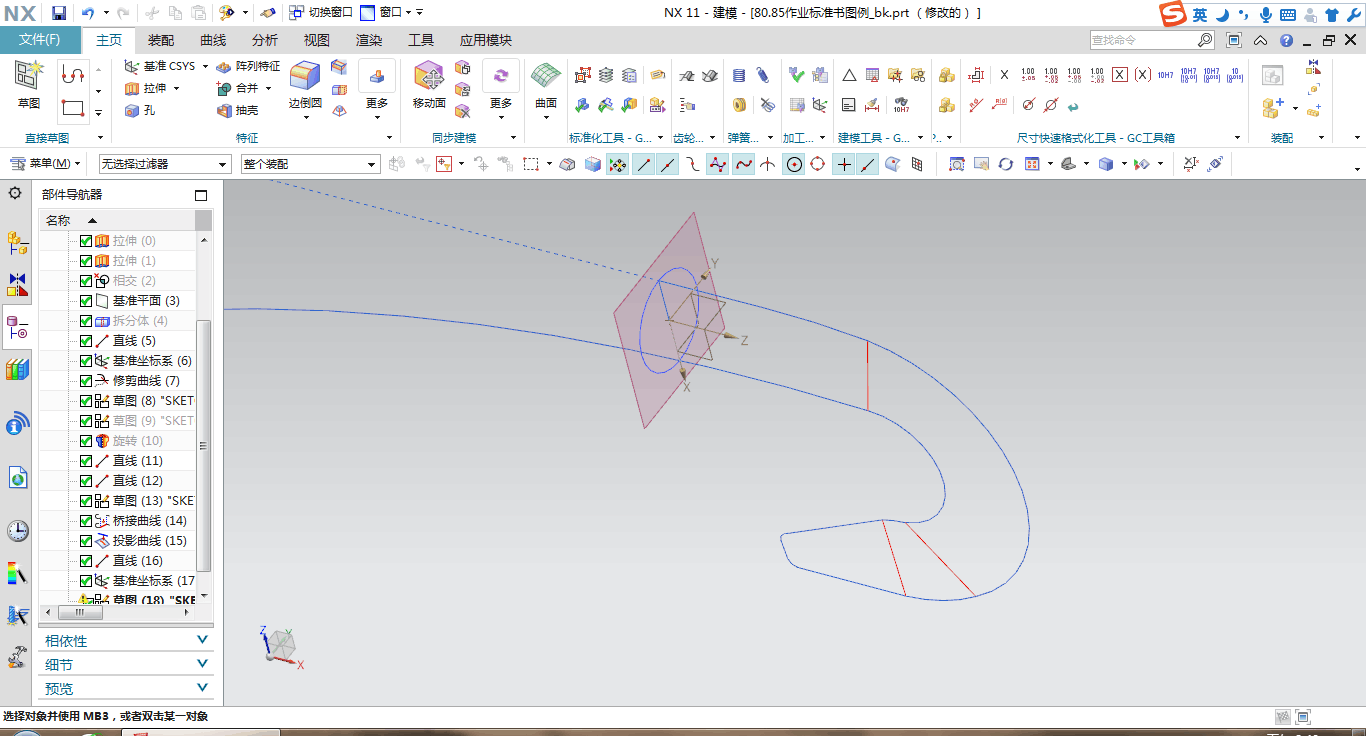Open the 无选择过滤器 selection filter dropdown
Screen dimensions: 1366x736
(165, 164)
